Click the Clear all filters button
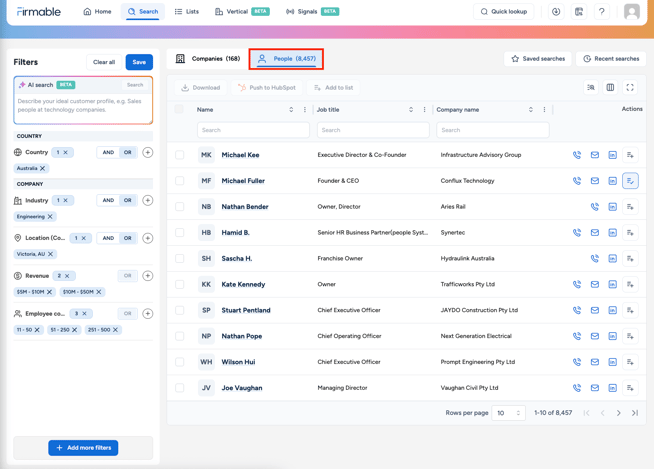The height and width of the screenshot is (469, 654). pyautogui.click(x=104, y=62)
